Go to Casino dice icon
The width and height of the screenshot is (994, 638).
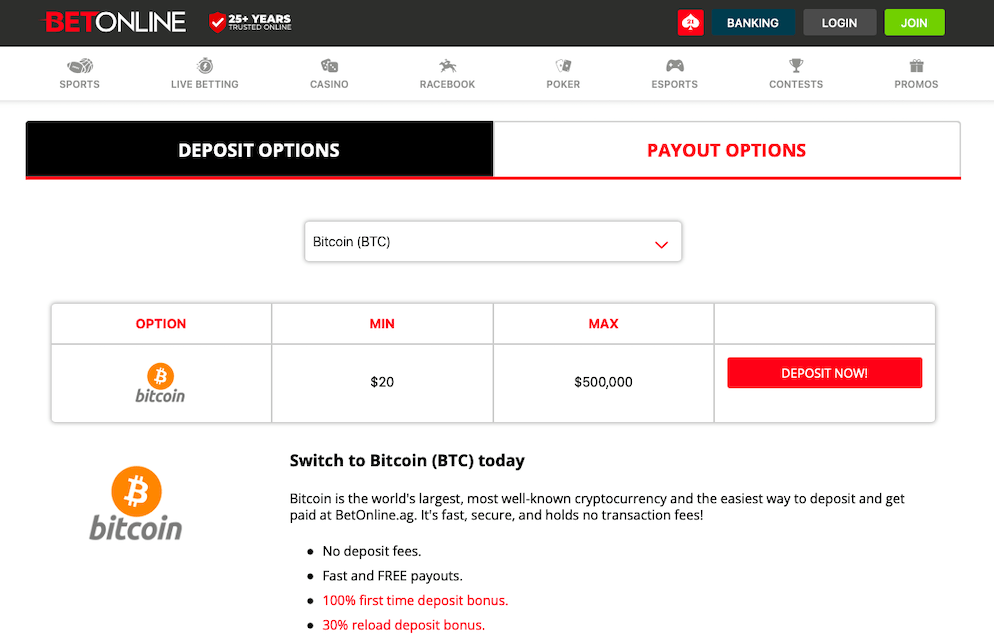coord(329,66)
